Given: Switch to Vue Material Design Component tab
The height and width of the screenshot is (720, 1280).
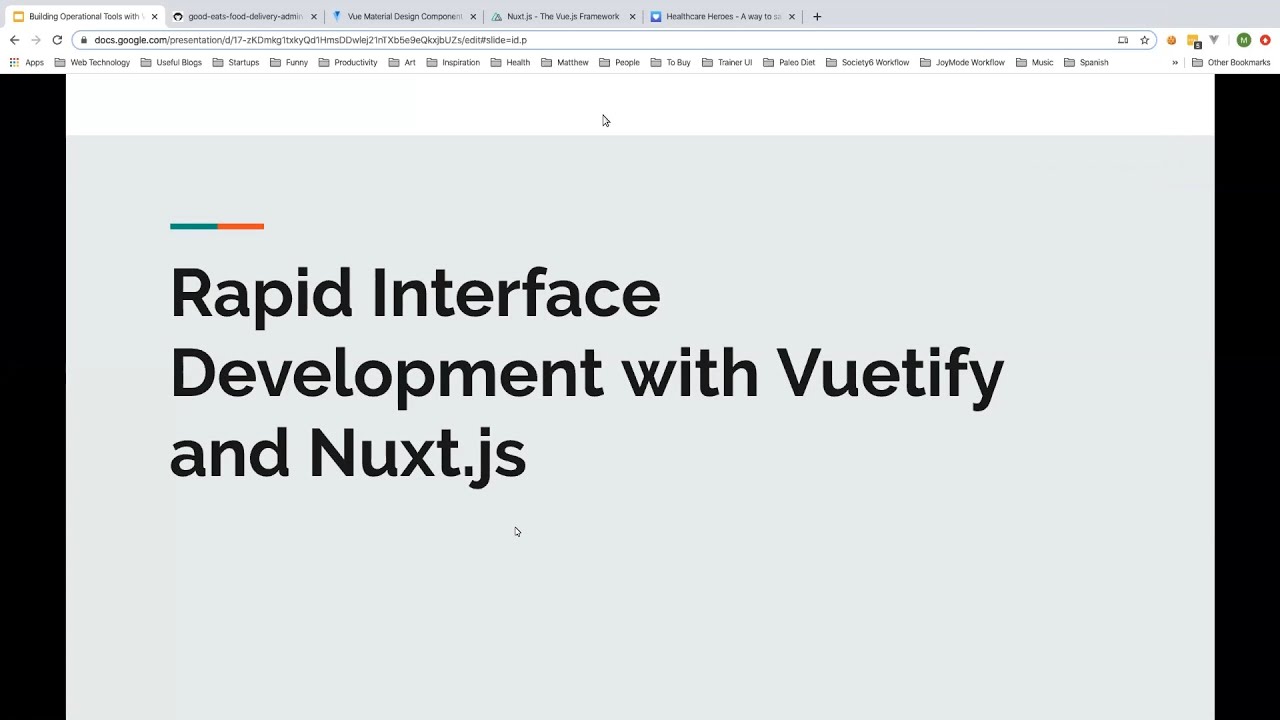Looking at the screenshot, I should pos(403,17).
